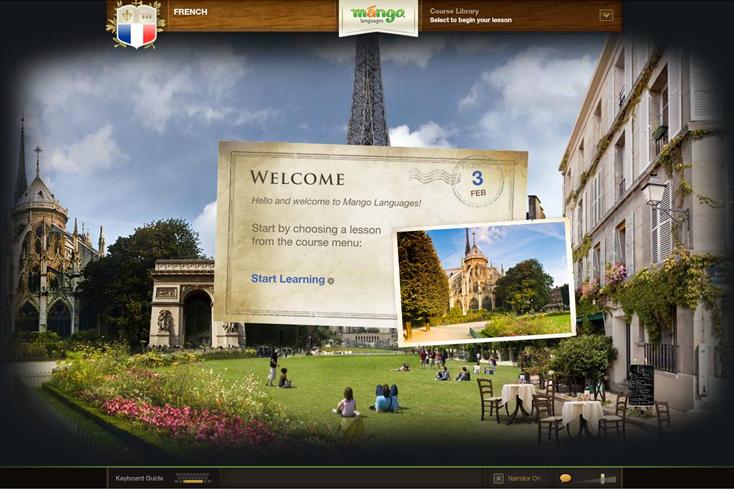Expand the Course Library dropdown arrow
Image resolution: width=734 pixels, height=489 pixels.
click(606, 15)
